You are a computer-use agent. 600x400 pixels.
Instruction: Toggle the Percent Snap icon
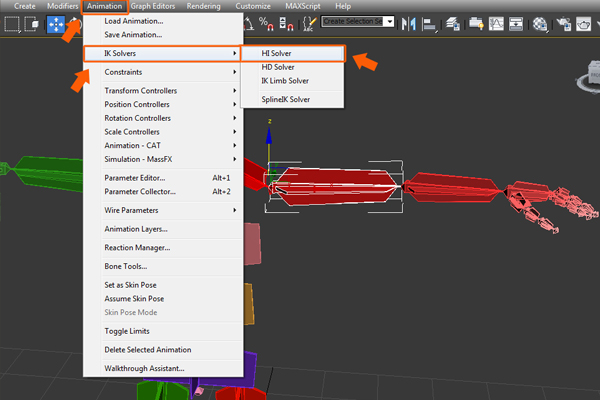click(266, 24)
